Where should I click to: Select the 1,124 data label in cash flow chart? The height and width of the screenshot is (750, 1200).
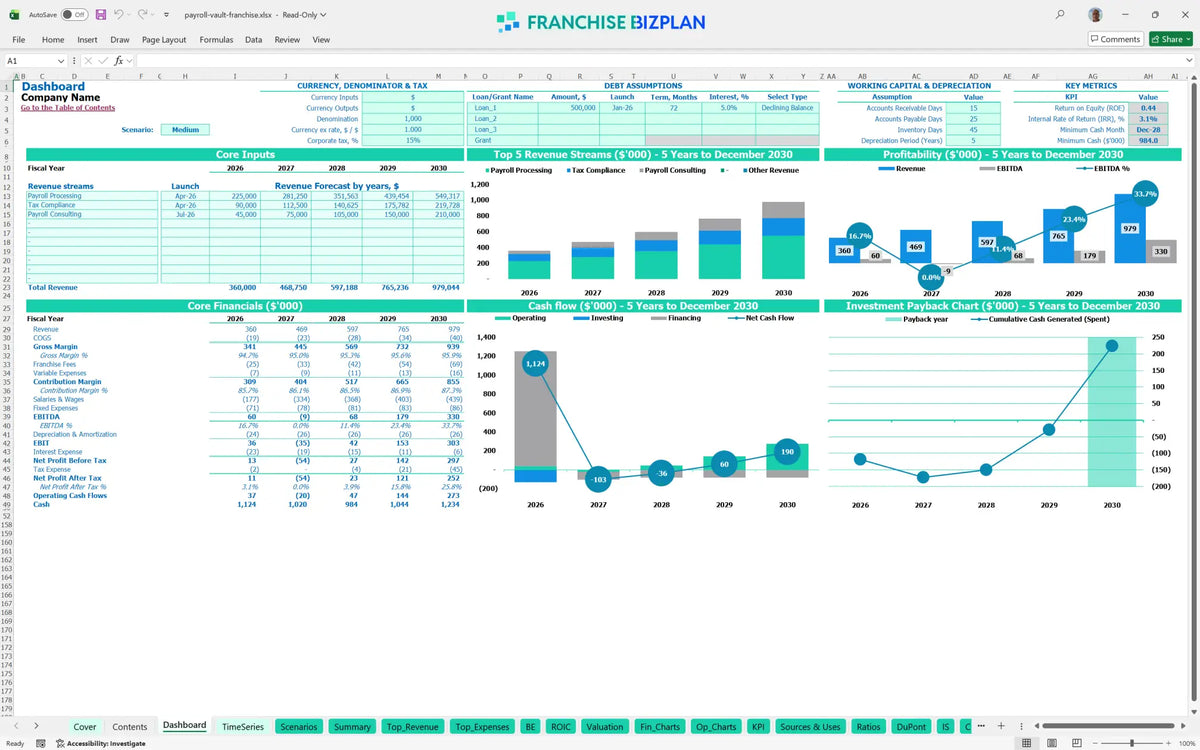point(535,365)
